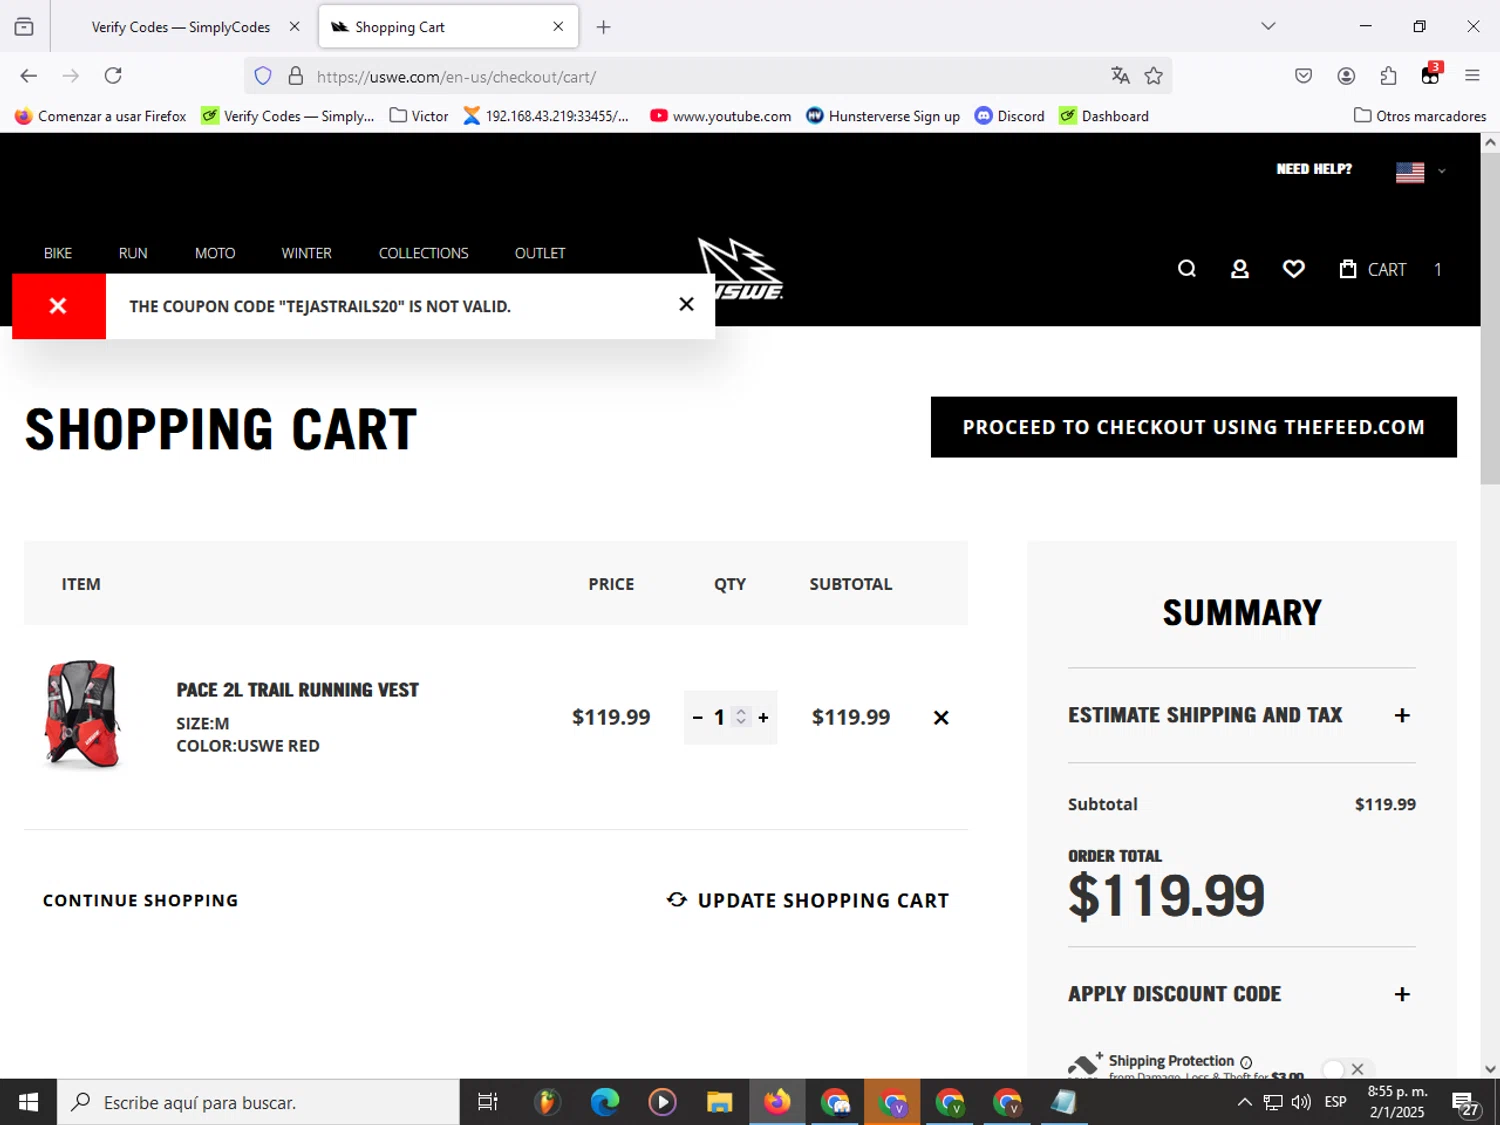Open Pace 2L Trail Running Vest product link
This screenshot has height=1125, width=1500.
click(x=297, y=690)
